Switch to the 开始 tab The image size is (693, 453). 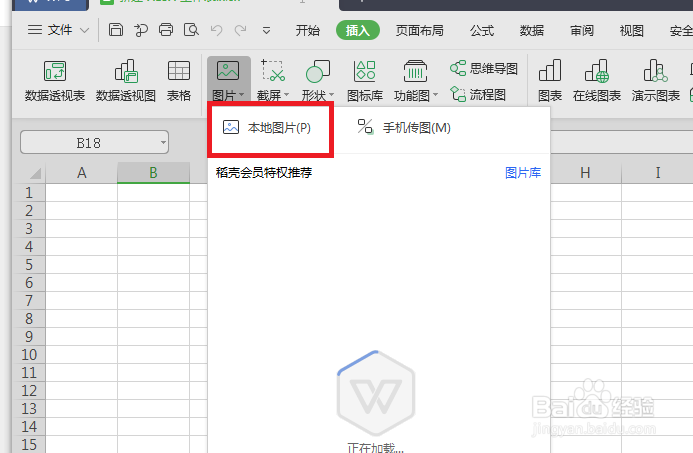308,30
